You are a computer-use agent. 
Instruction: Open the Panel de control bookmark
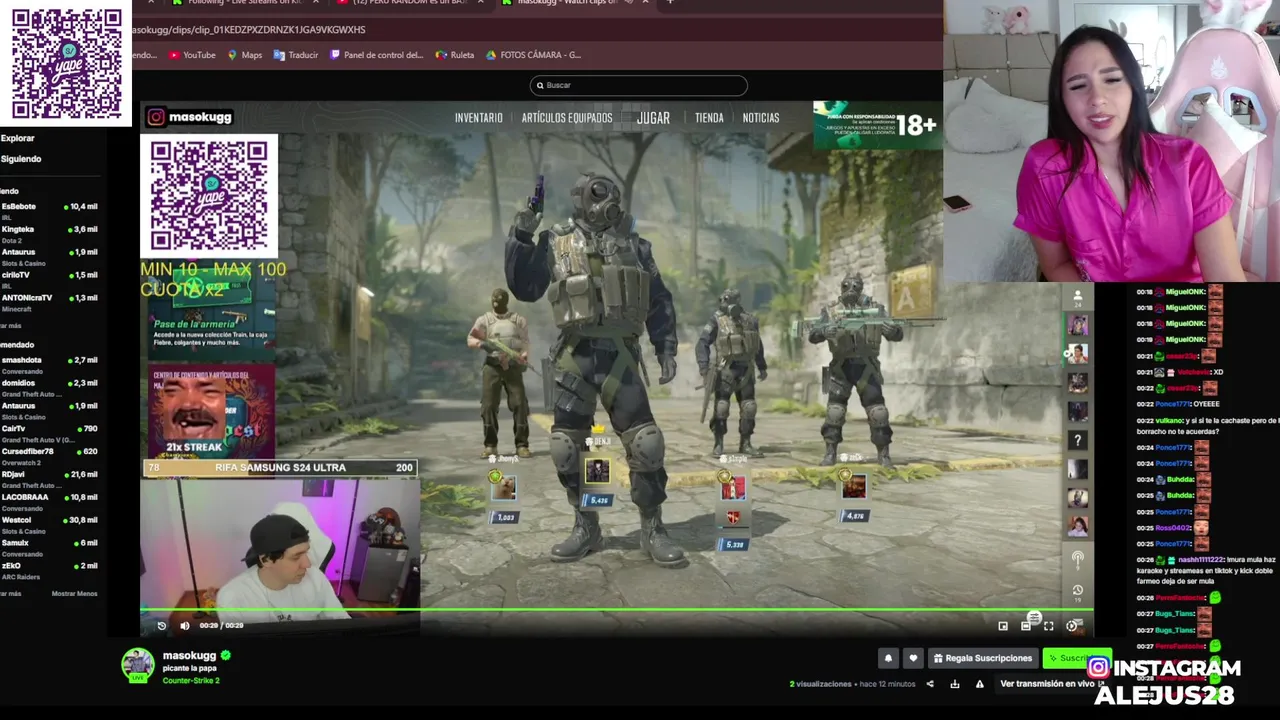point(376,55)
